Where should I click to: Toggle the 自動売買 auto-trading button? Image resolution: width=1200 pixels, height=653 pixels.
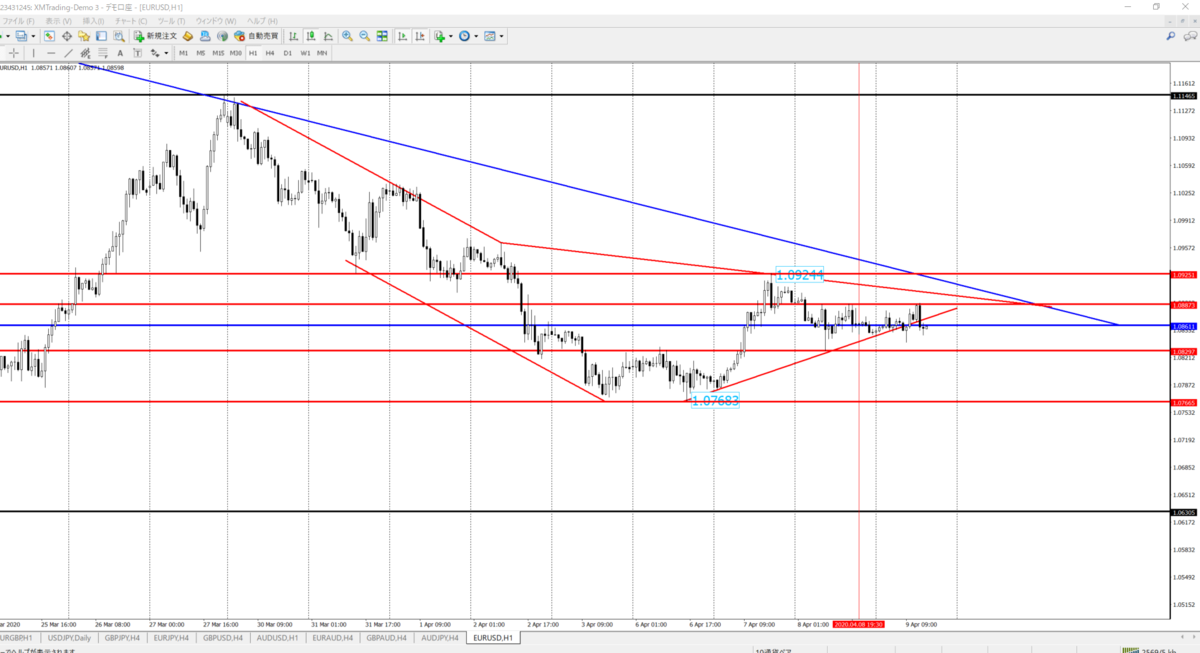pos(257,36)
